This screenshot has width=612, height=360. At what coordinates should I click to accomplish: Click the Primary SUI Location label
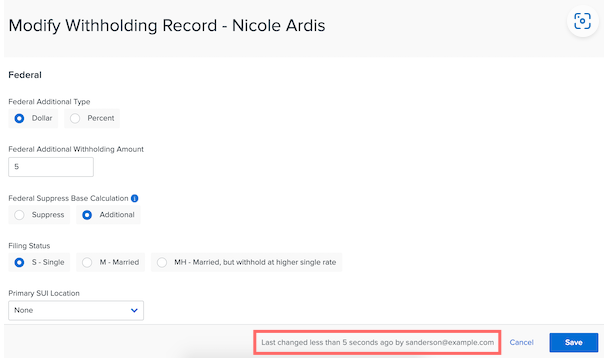point(44,293)
